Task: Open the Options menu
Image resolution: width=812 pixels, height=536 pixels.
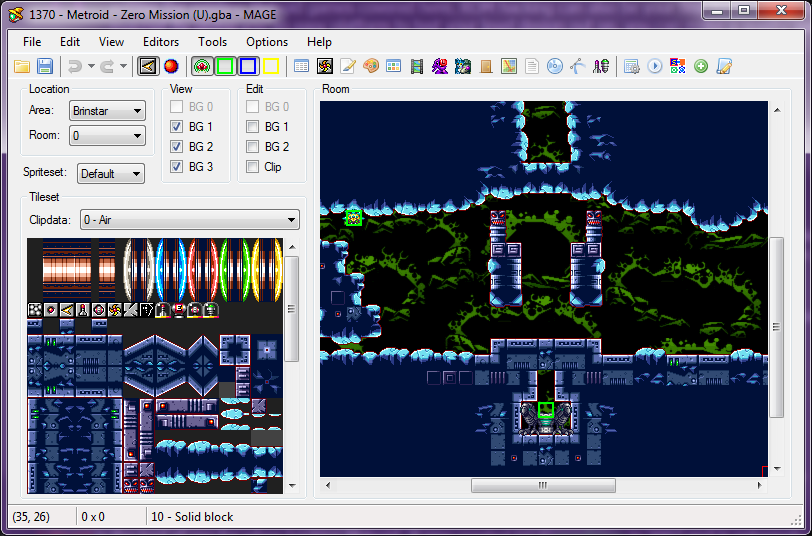Action: [x=267, y=42]
